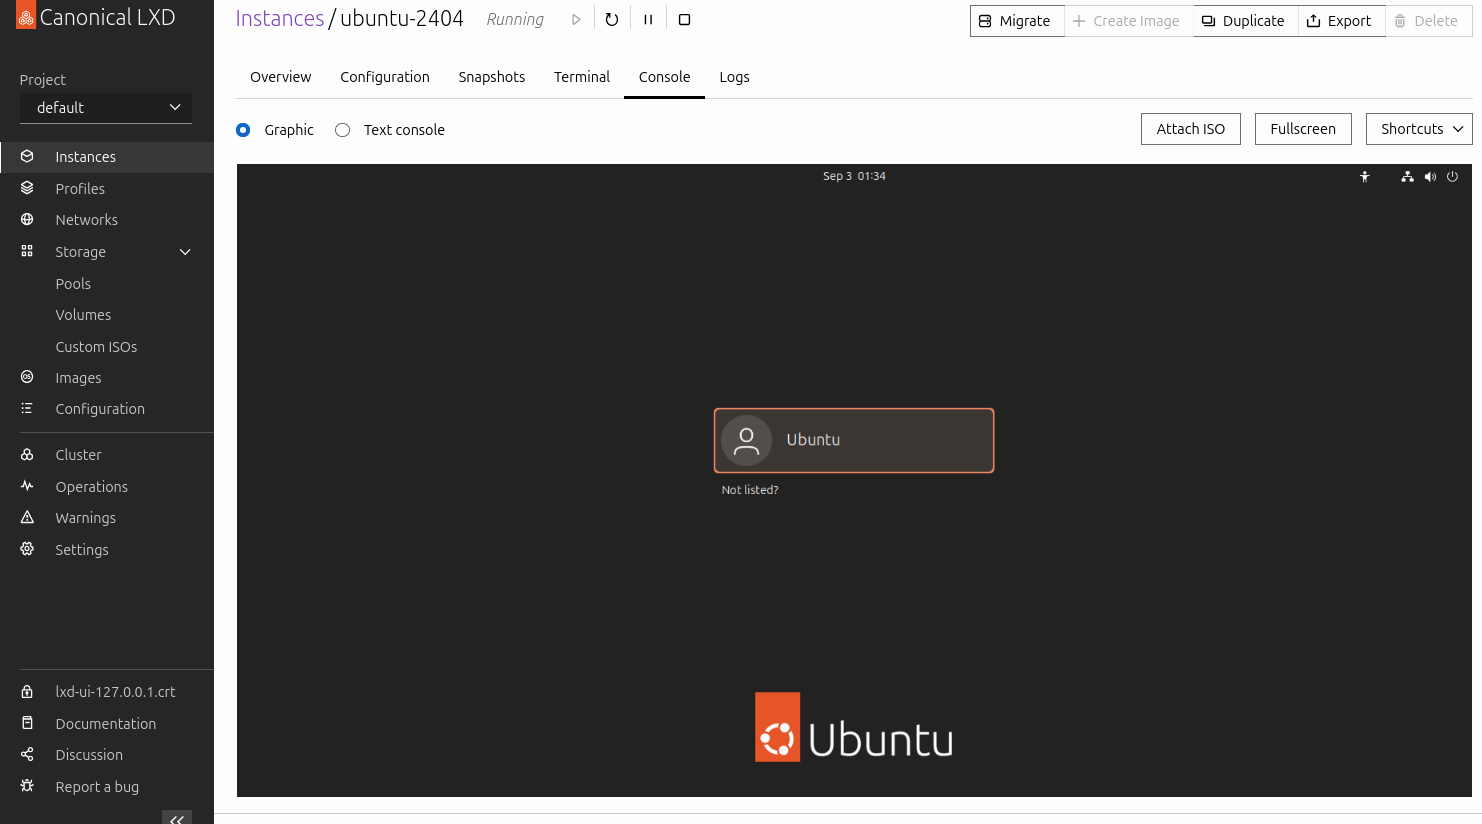The width and height of the screenshot is (1482, 824).
Task: Select the Console tab
Action: (x=664, y=77)
